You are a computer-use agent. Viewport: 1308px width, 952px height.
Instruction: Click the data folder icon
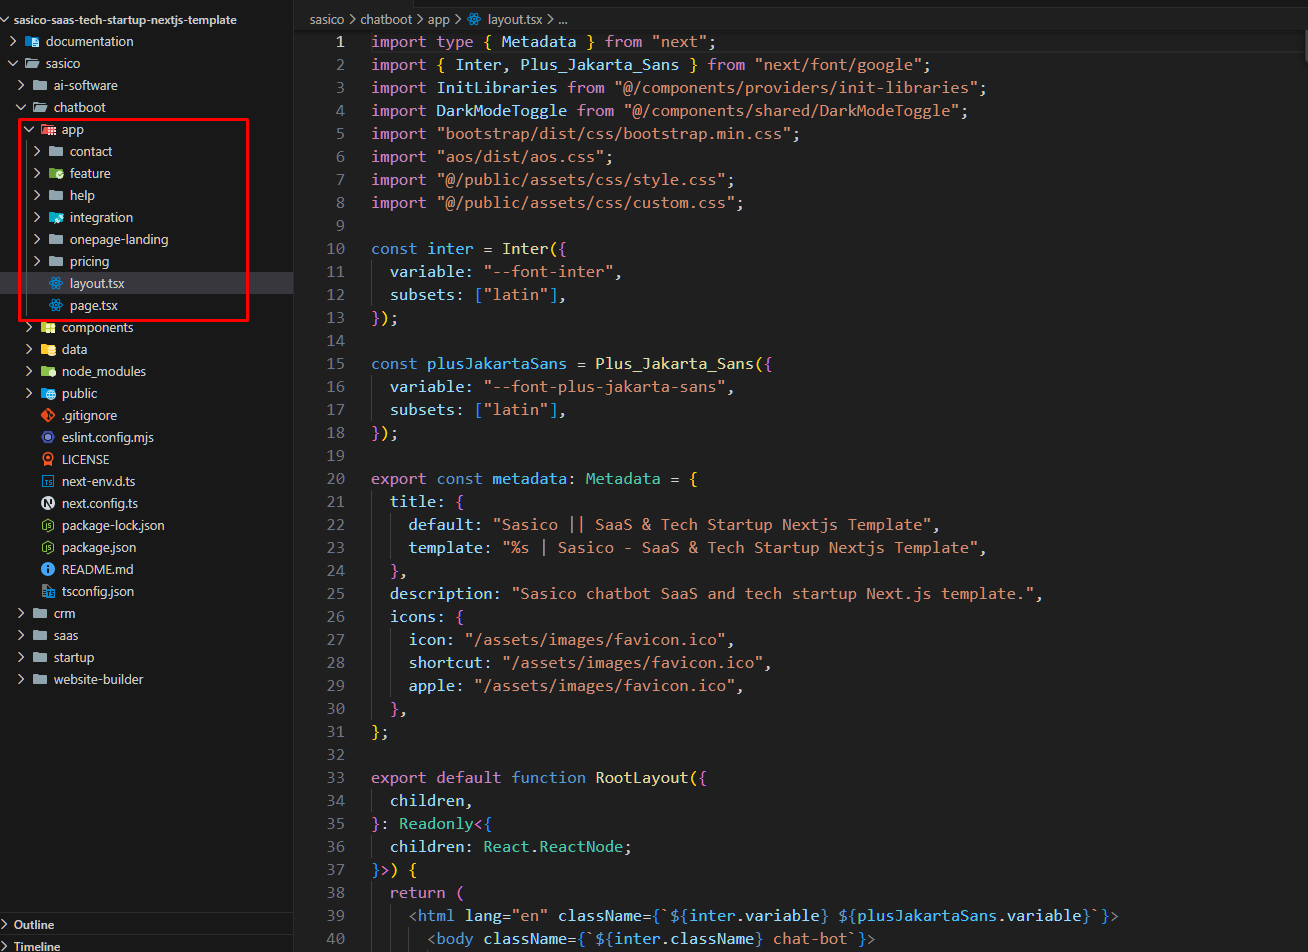pos(48,349)
